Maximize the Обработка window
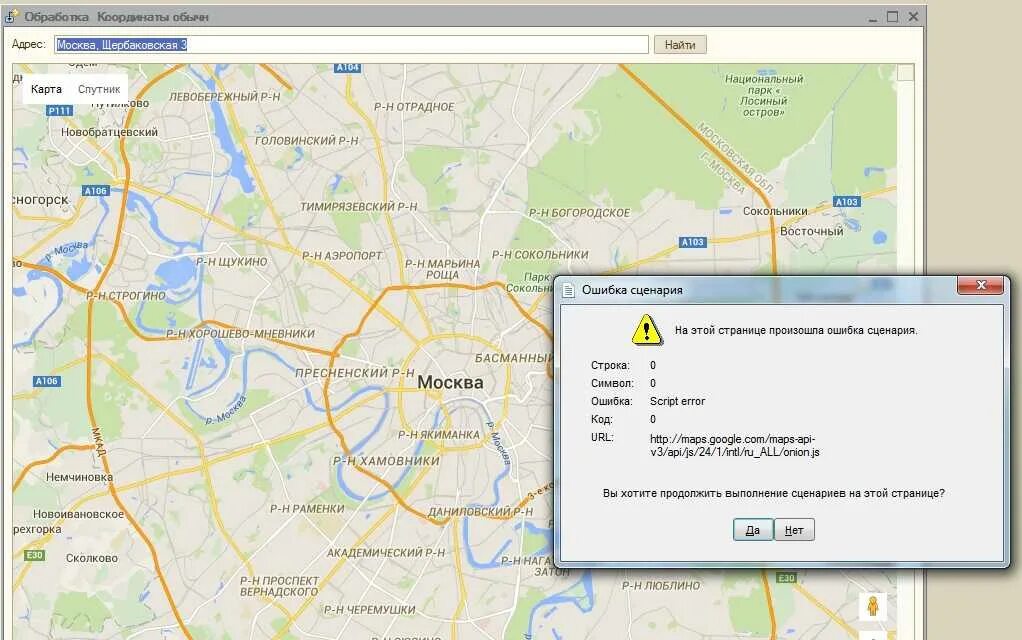The width and height of the screenshot is (1022, 640). tap(893, 17)
